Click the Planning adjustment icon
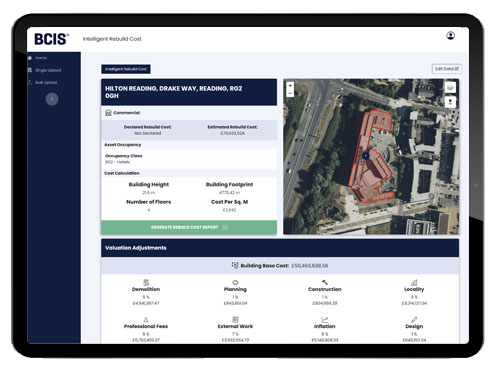Screen dimensions: 500x380 (x=235, y=282)
